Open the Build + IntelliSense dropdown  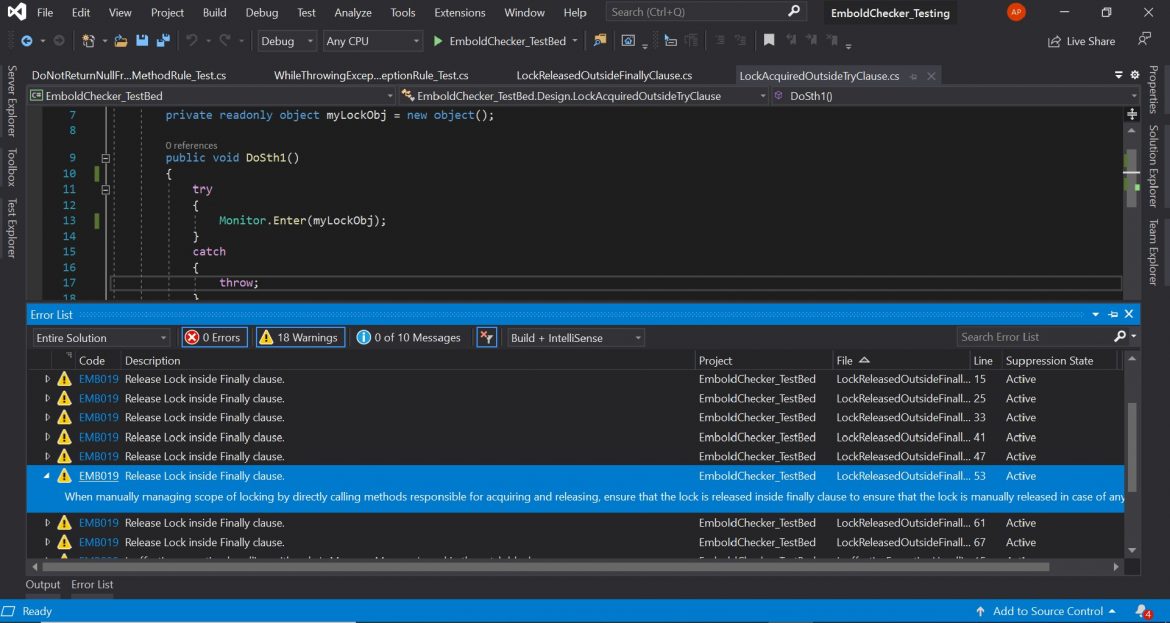[575, 337]
